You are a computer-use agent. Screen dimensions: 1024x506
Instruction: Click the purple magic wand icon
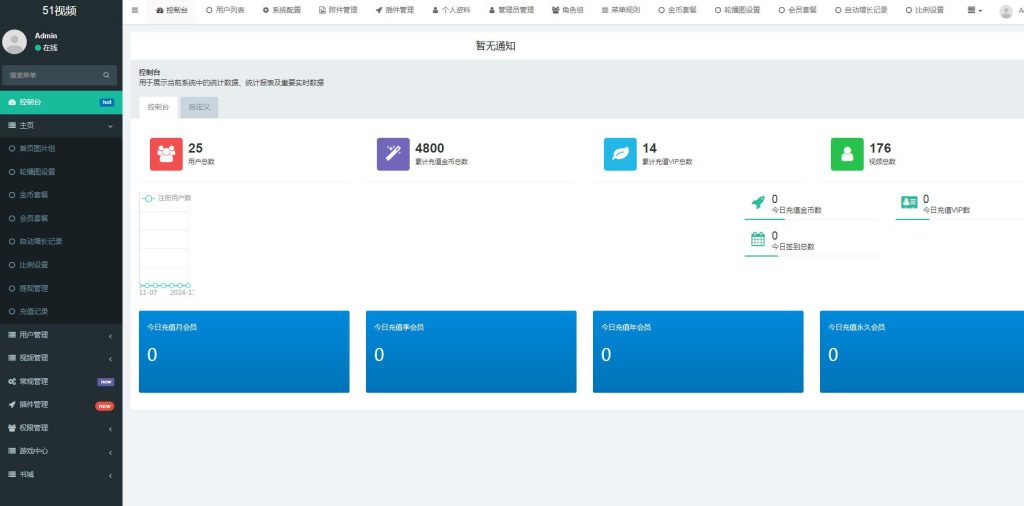click(393, 154)
